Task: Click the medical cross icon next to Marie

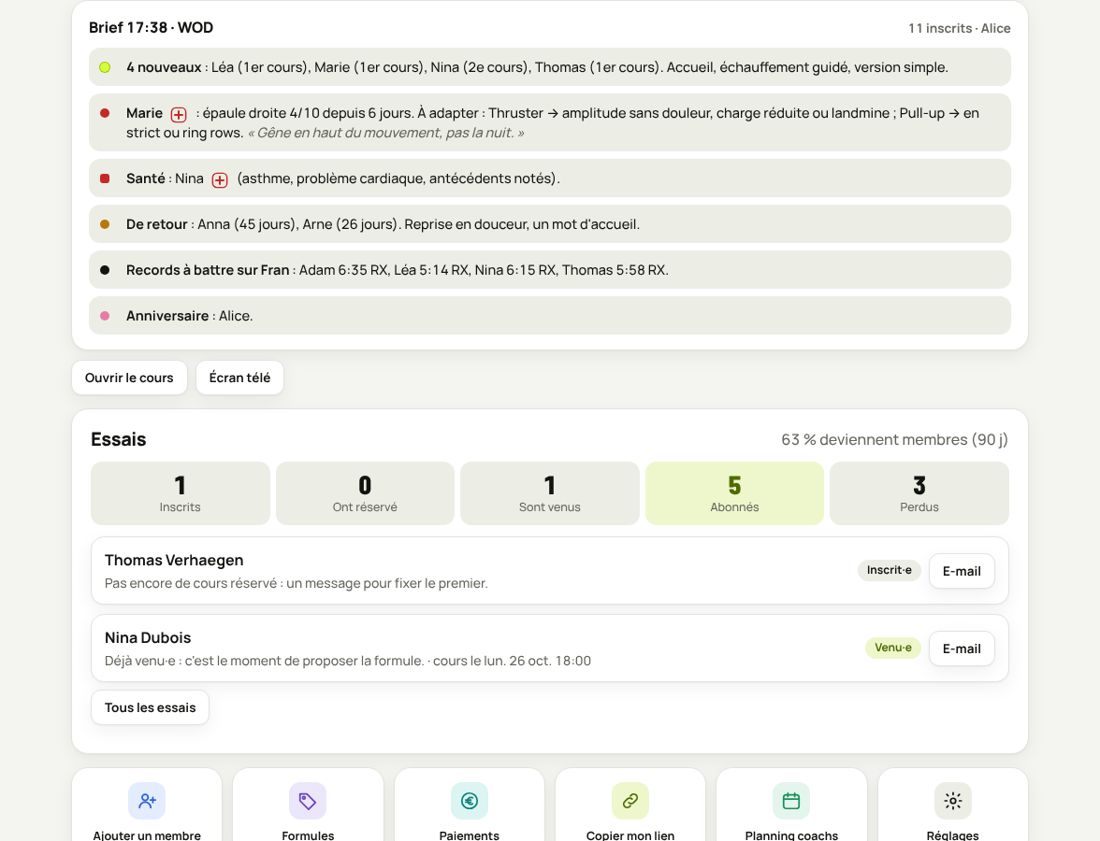Action: [179, 114]
